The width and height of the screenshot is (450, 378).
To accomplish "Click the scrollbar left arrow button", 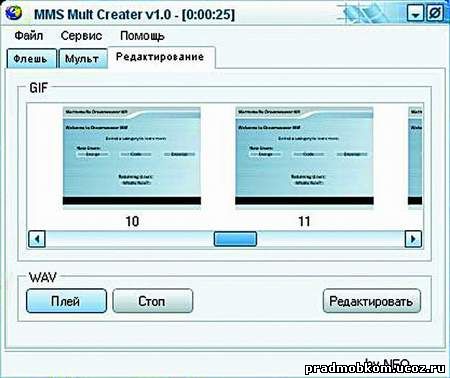I will (x=37, y=239).
